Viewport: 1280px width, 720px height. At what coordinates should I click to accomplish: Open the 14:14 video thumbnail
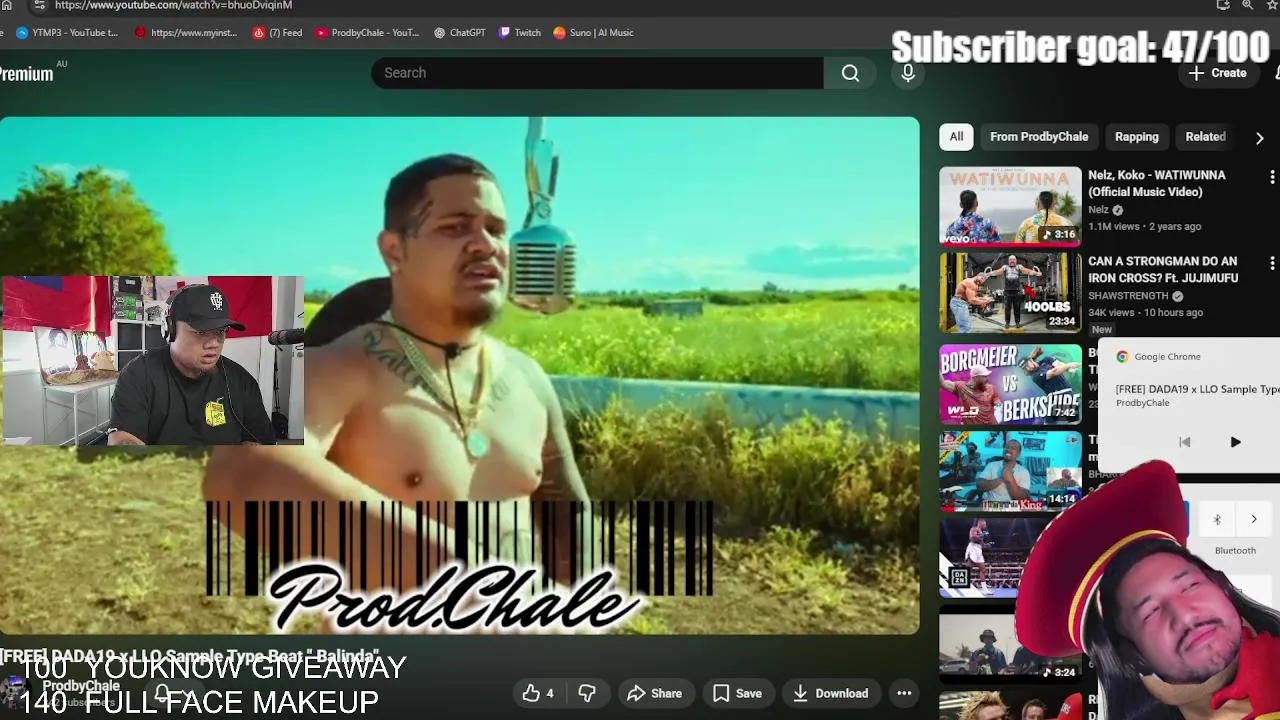coord(1010,470)
